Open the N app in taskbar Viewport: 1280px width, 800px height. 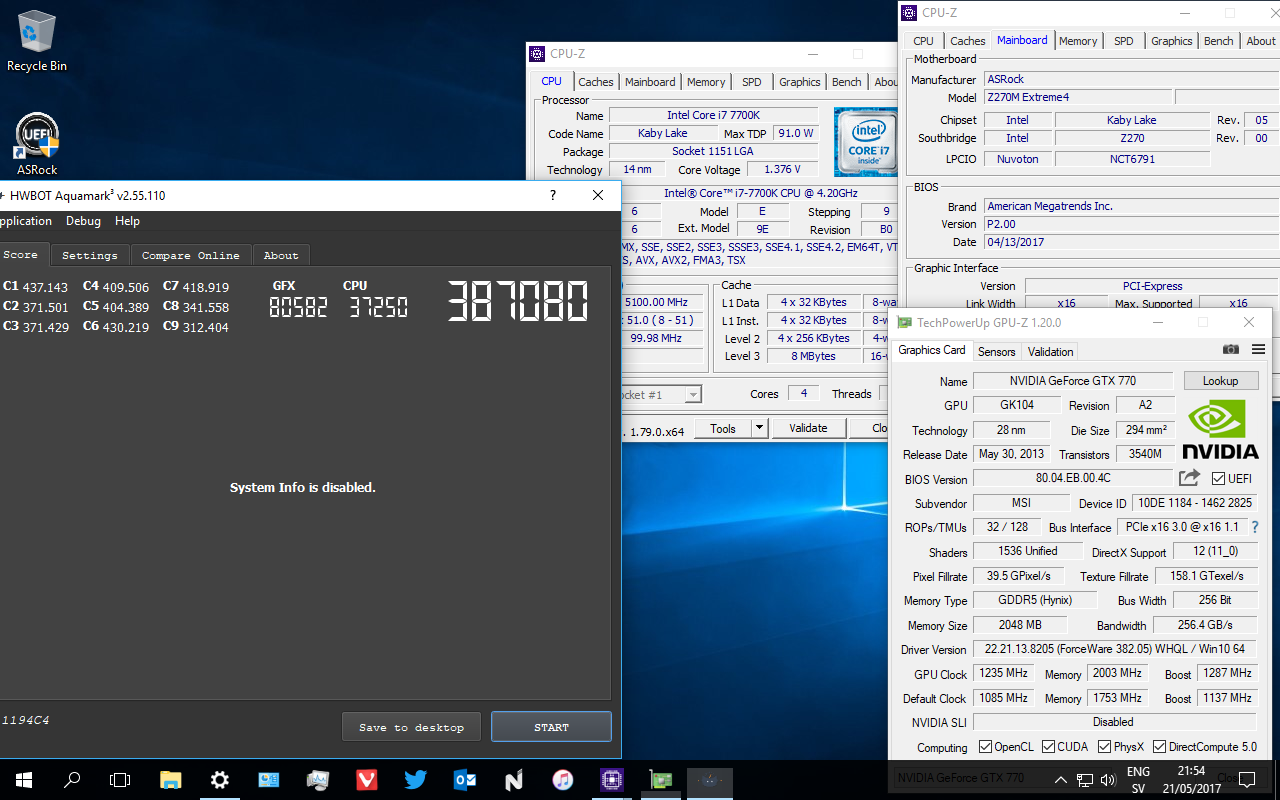(x=514, y=780)
